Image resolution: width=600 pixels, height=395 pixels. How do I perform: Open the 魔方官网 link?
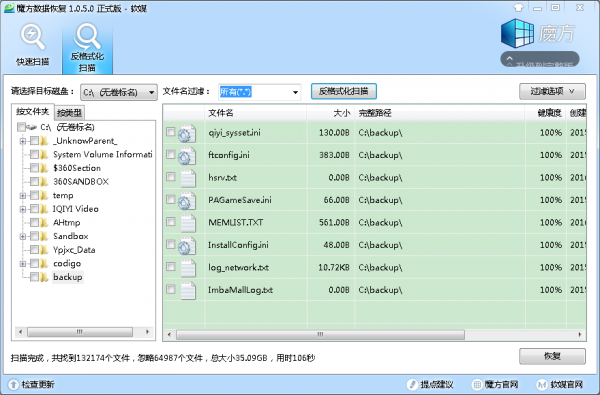tap(501, 384)
